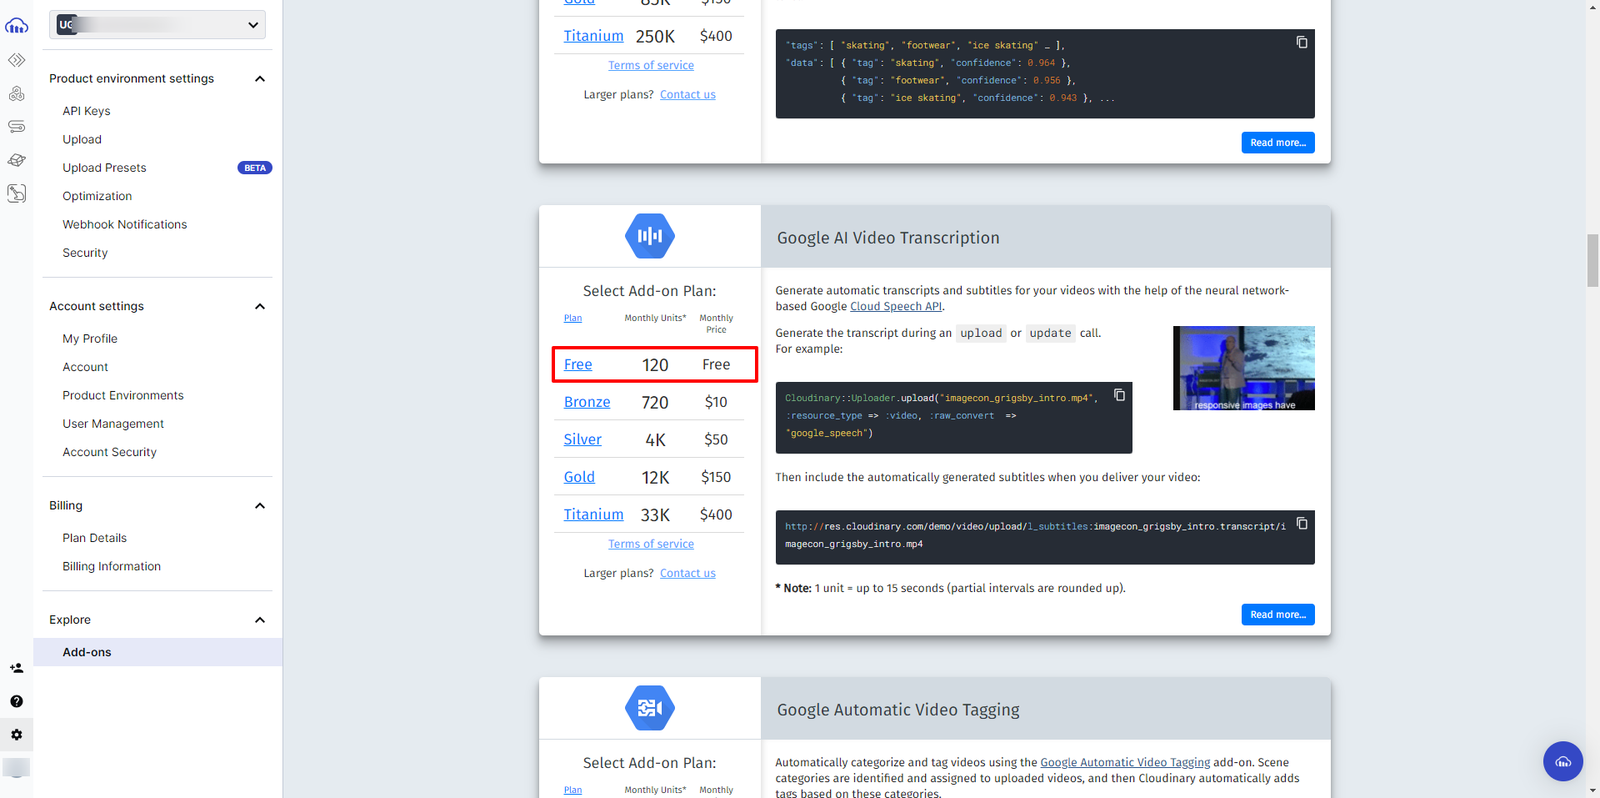The height and width of the screenshot is (798, 1600).
Task: Click Read more in Video Transcription card
Action: point(1278,615)
